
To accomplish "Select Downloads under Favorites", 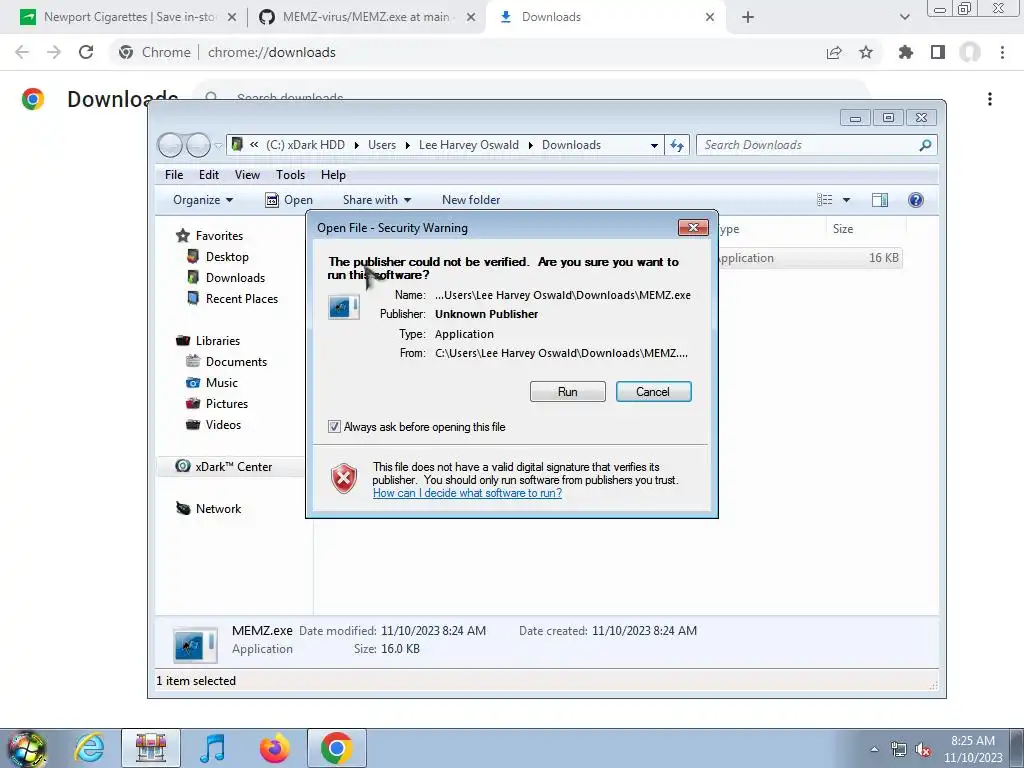I will (235, 278).
